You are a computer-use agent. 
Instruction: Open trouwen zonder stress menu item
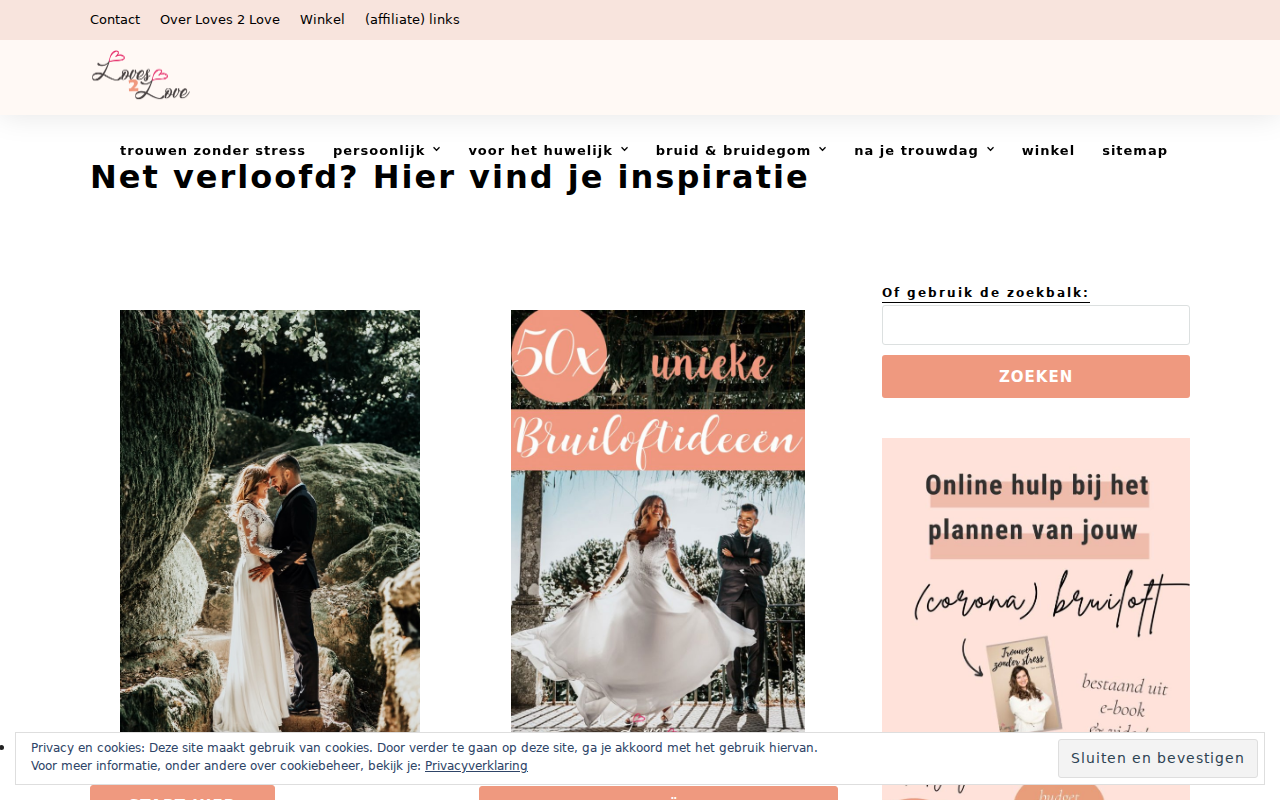point(213,151)
